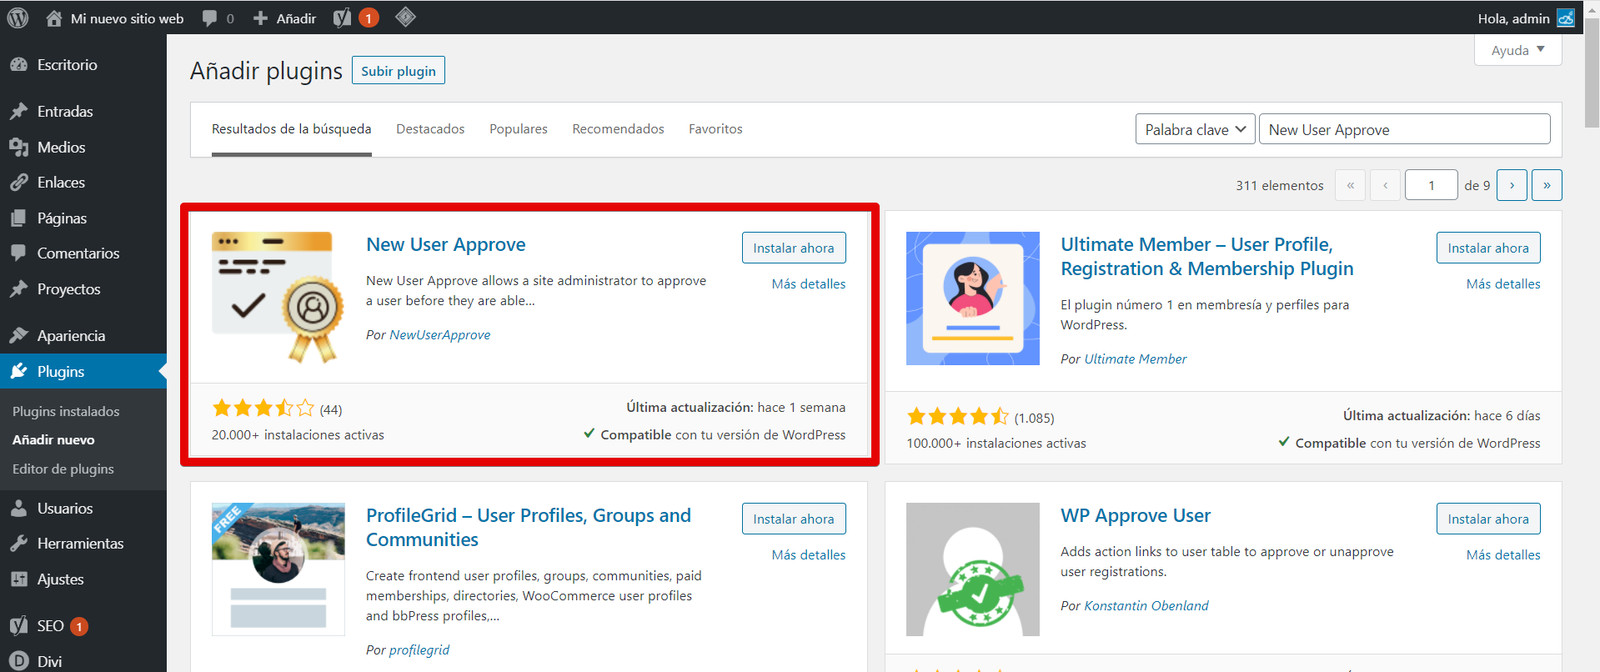Install New User Approve plugin now
Viewport: 1600px width, 672px height.
pyautogui.click(x=794, y=248)
